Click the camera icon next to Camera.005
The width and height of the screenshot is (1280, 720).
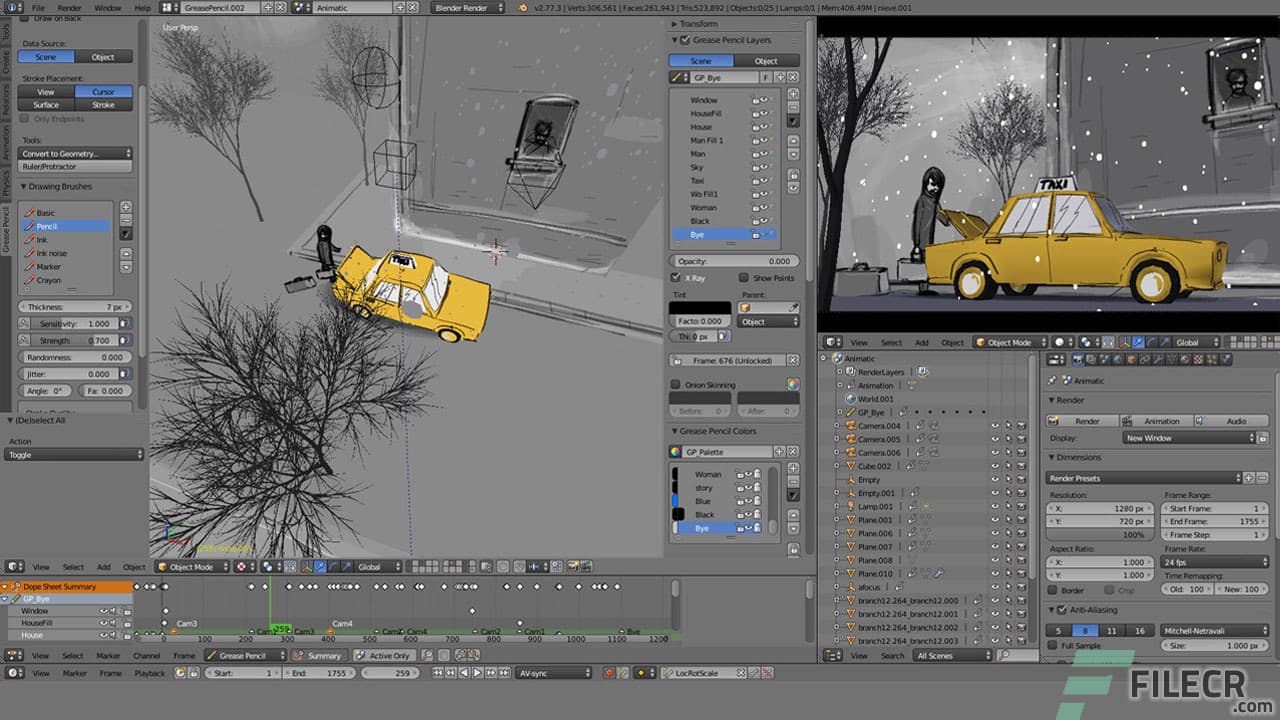(x=851, y=438)
